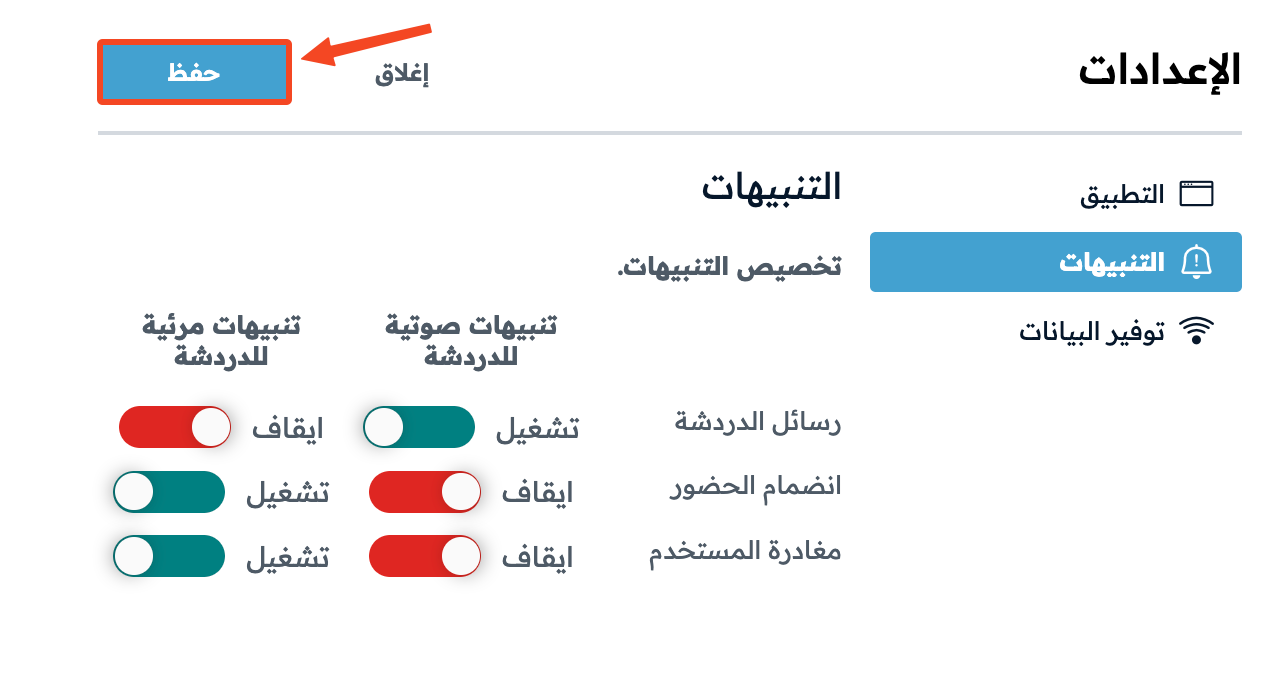Turn off audio alerts for رسائل الدردشة
This screenshot has width=1282, height=700.
[419, 427]
